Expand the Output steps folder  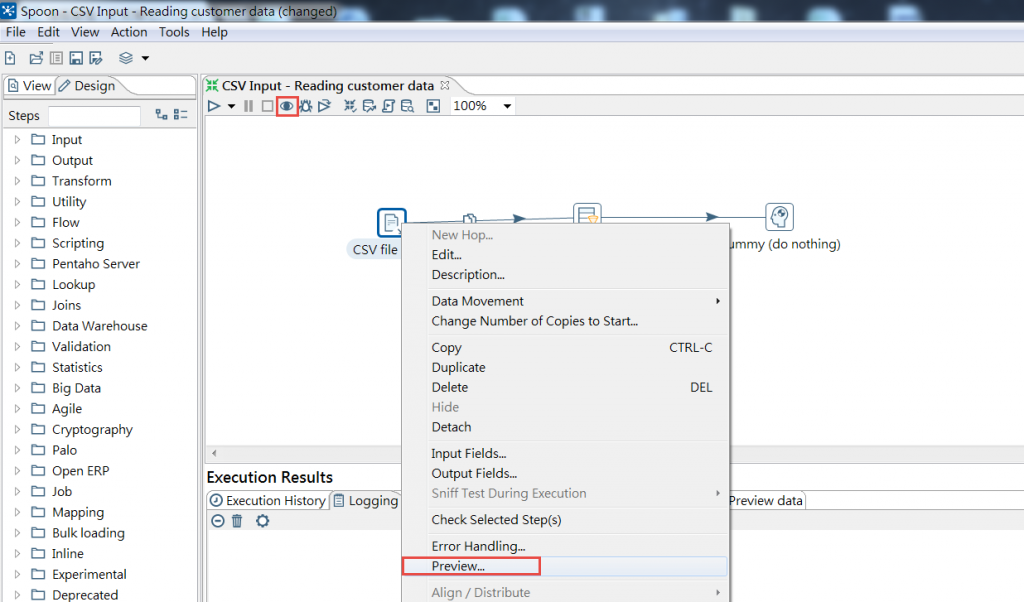[17, 161]
